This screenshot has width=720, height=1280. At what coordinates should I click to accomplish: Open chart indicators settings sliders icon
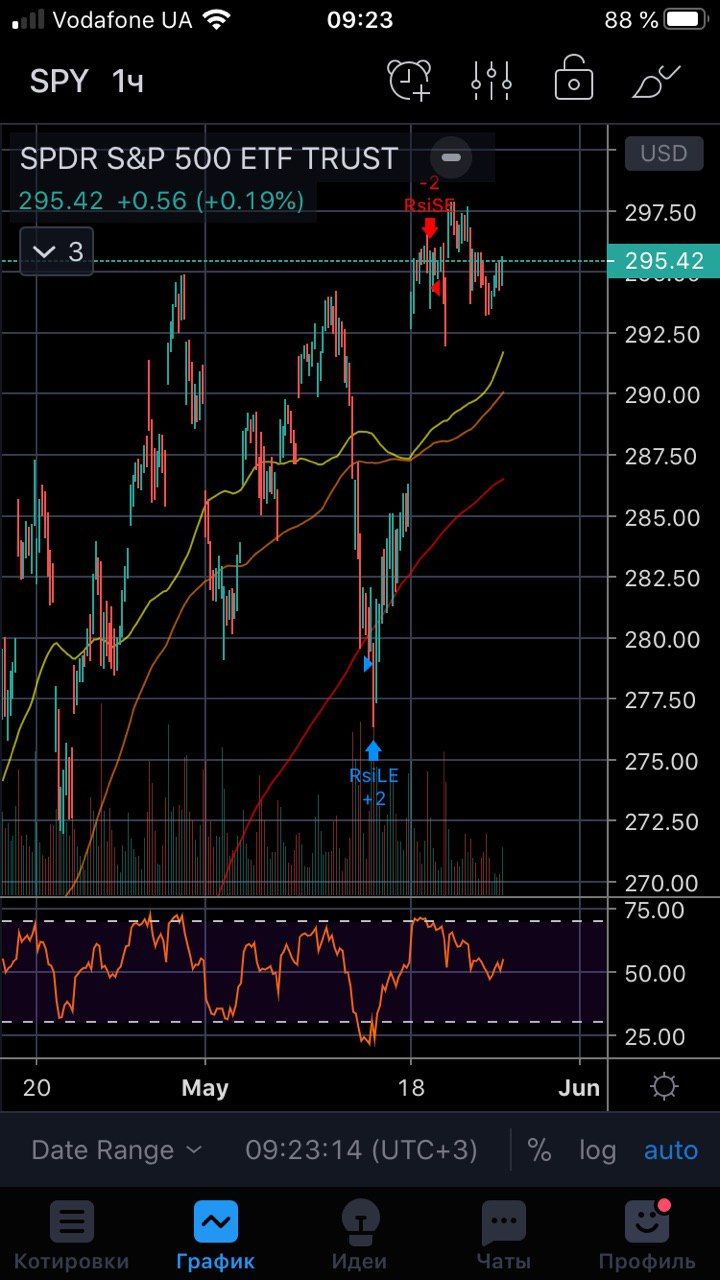tap(492, 80)
